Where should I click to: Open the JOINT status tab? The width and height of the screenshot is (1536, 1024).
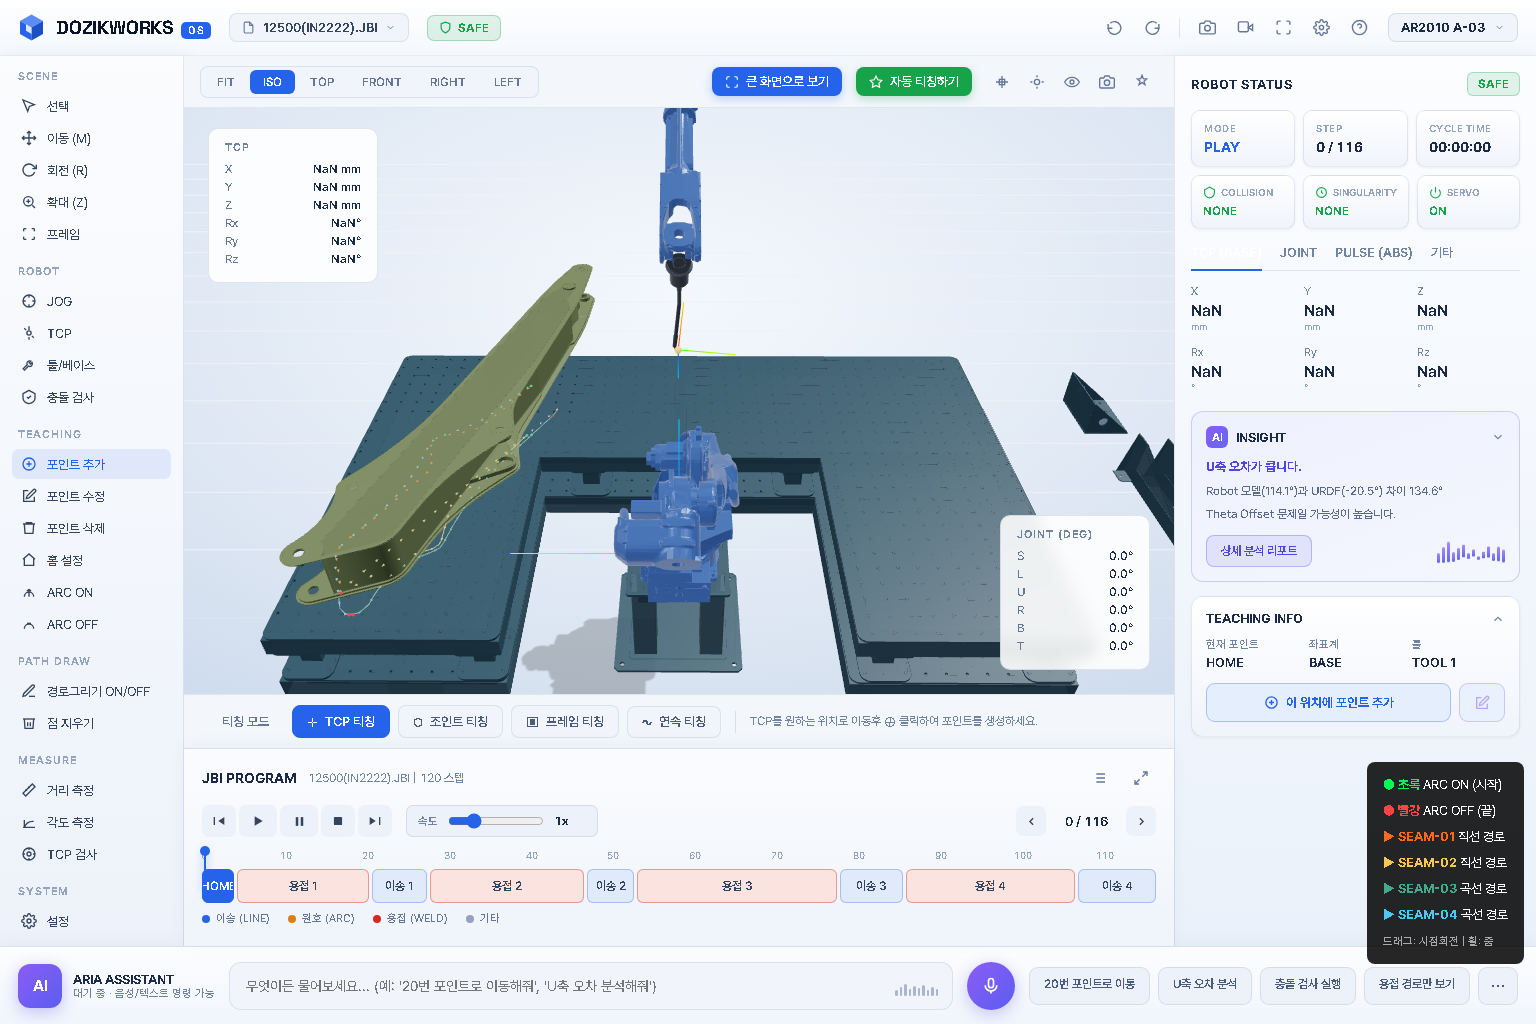1298,253
